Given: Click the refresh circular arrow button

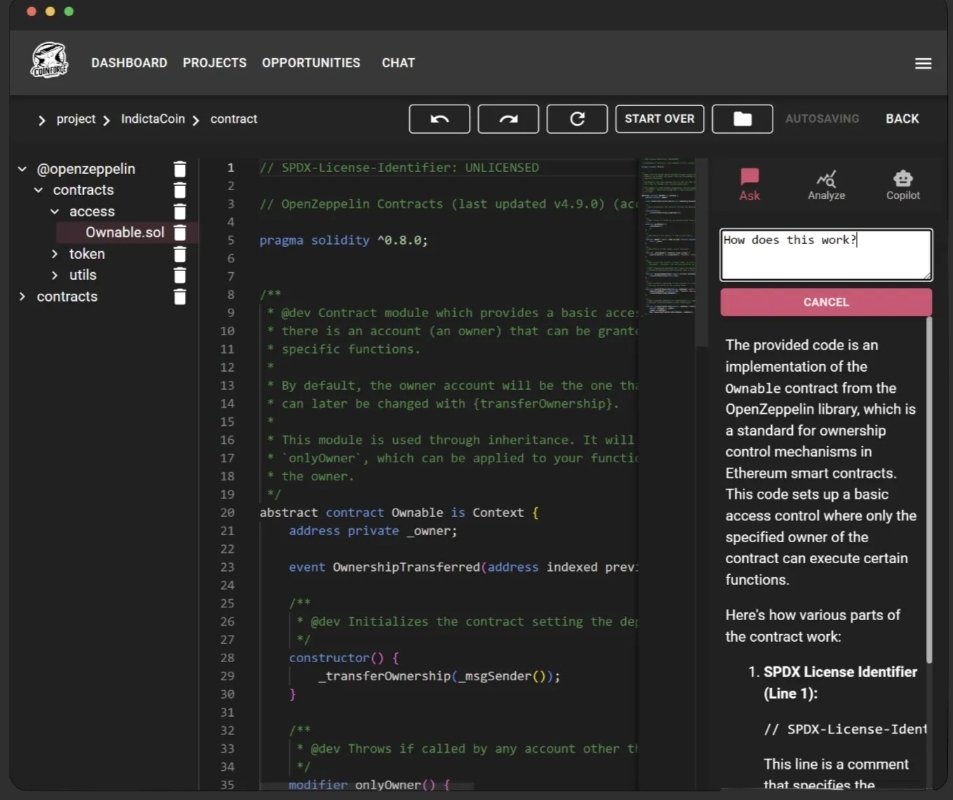Looking at the screenshot, I should coord(577,119).
